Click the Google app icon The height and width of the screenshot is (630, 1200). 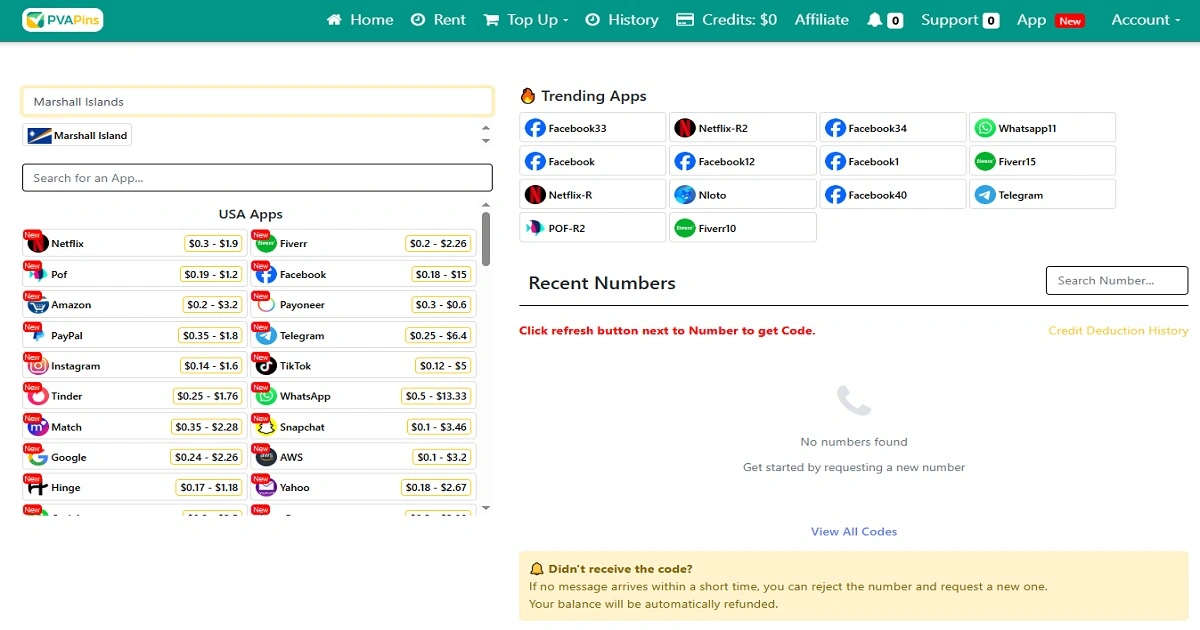coord(38,457)
